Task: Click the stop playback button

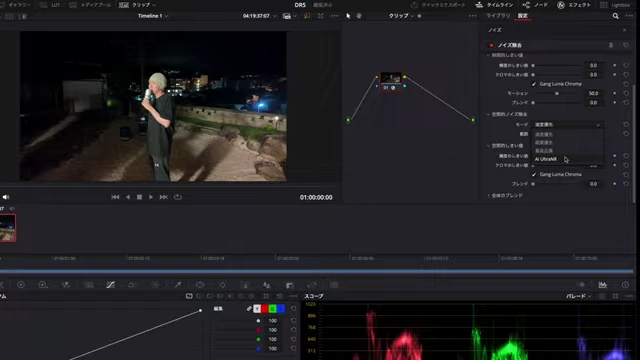Action: tap(139, 197)
